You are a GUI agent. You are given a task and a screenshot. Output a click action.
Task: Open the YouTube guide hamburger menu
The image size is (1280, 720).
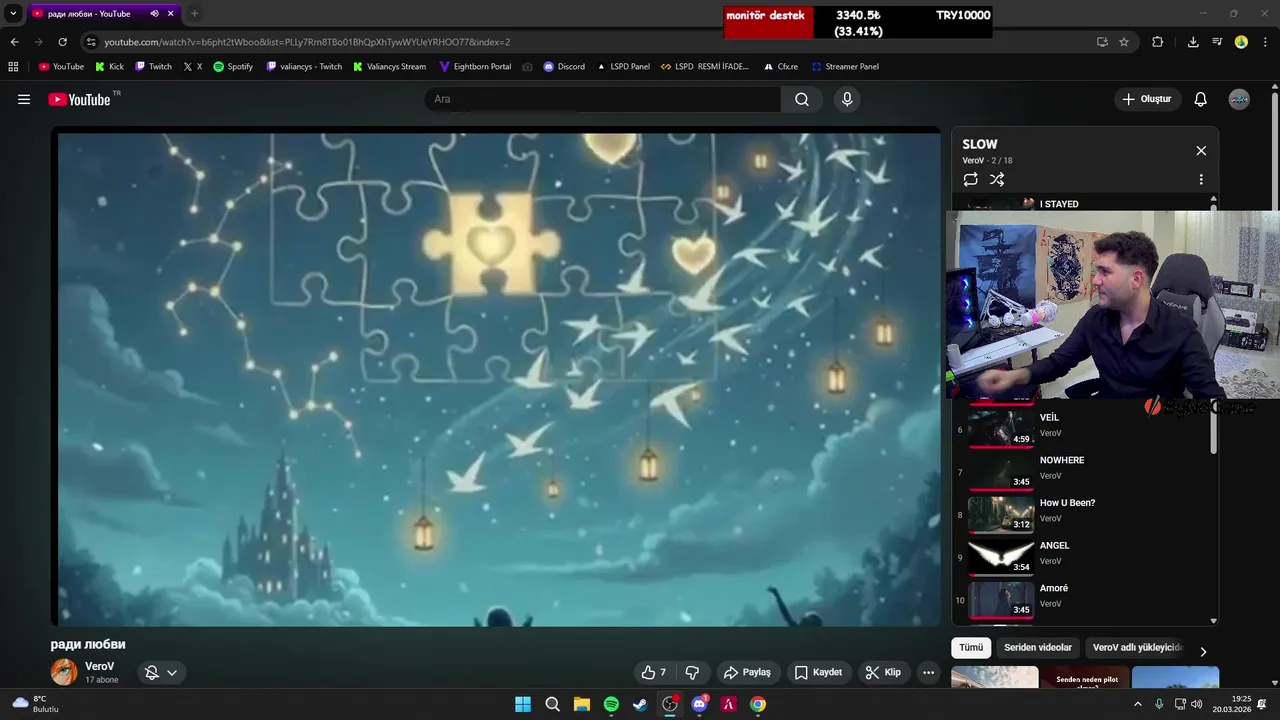24,99
